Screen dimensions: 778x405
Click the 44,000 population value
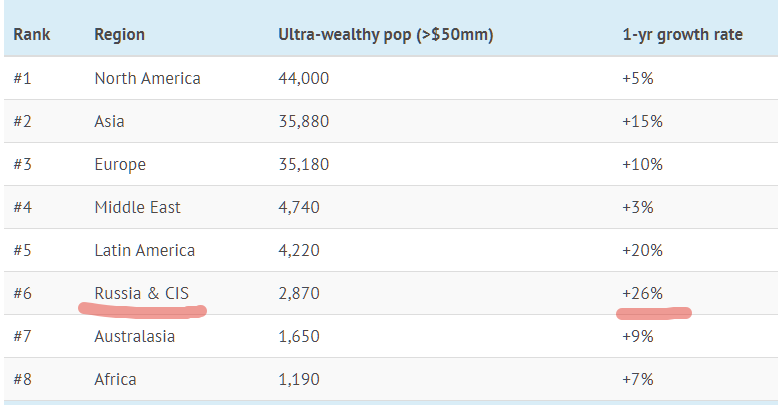pos(303,78)
